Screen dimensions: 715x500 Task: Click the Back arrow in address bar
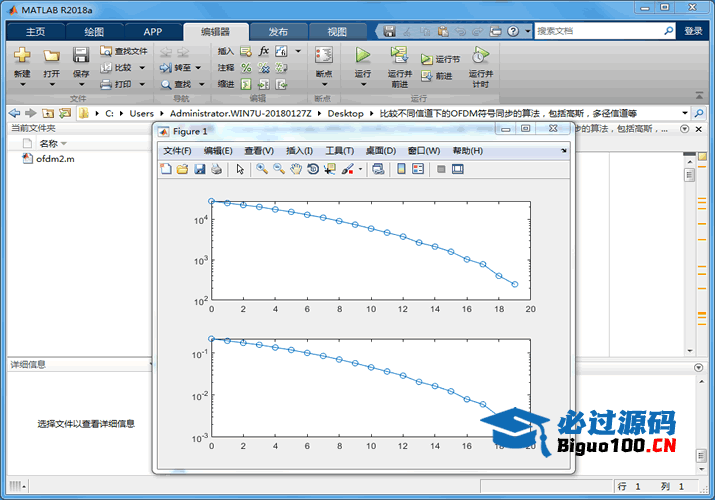coord(15,113)
